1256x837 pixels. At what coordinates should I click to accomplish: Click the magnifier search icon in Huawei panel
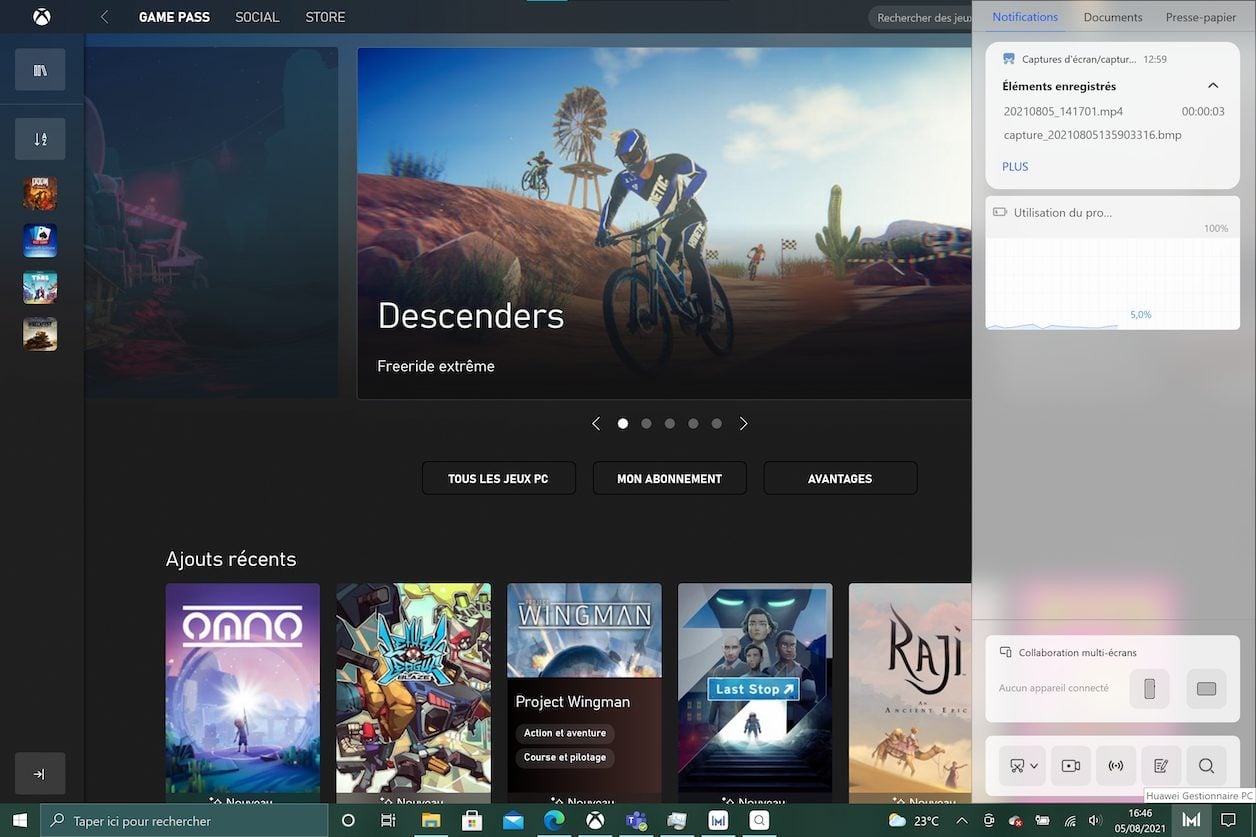[x=1206, y=766]
